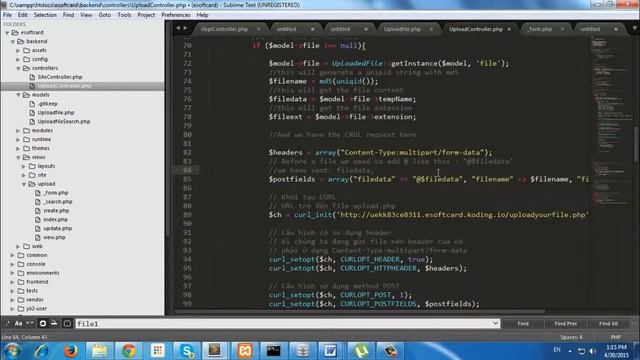Expand the assets folder
The image size is (640, 360).
(x=18, y=51)
